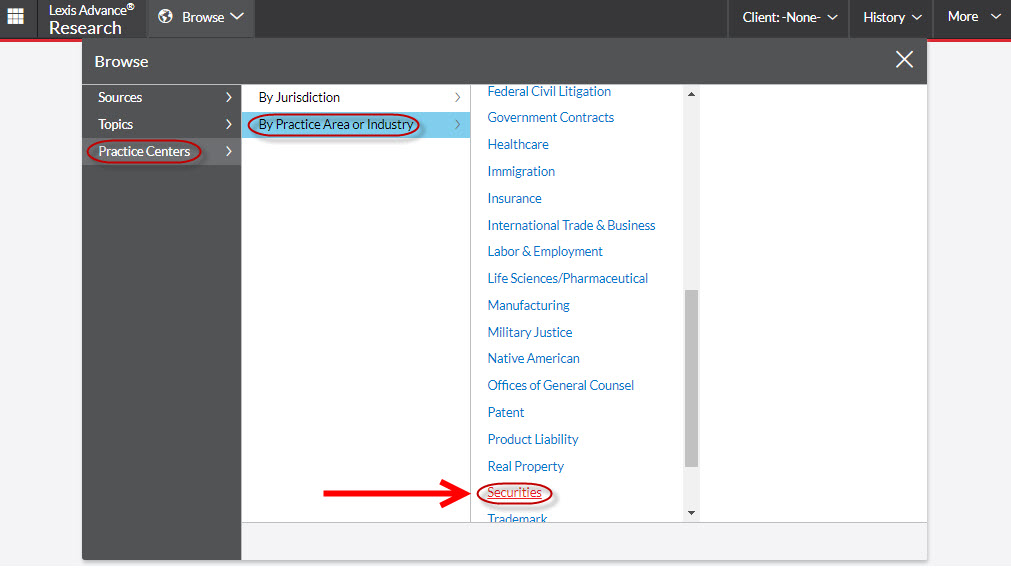Open the Product Liability link

533,440
